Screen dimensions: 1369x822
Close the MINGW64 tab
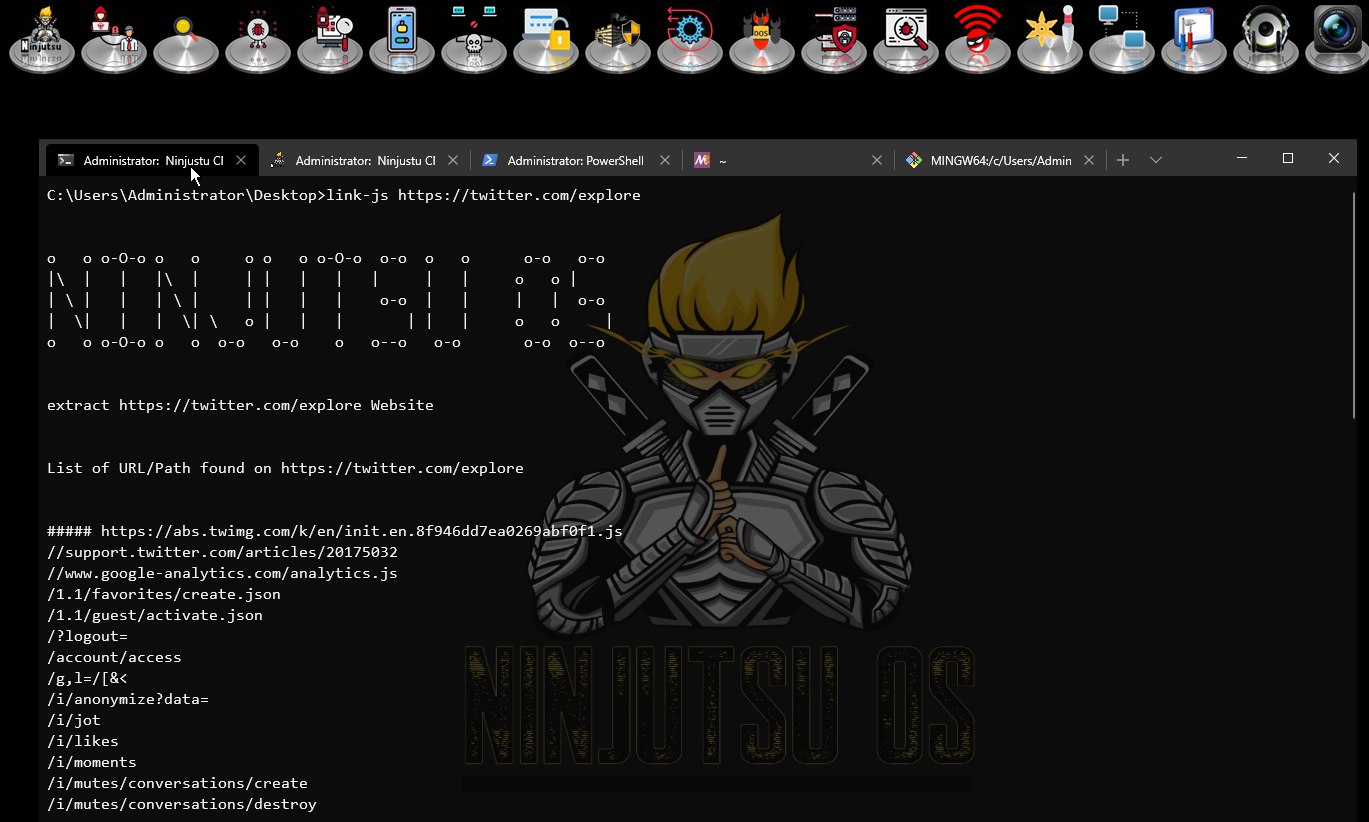click(1089, 160)
